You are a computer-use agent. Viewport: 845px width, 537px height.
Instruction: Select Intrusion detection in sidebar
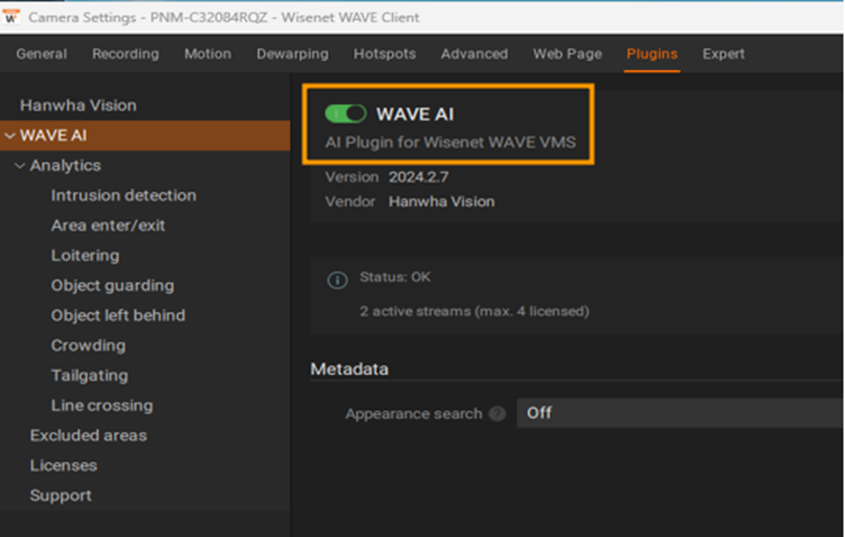tap(123, 195)
